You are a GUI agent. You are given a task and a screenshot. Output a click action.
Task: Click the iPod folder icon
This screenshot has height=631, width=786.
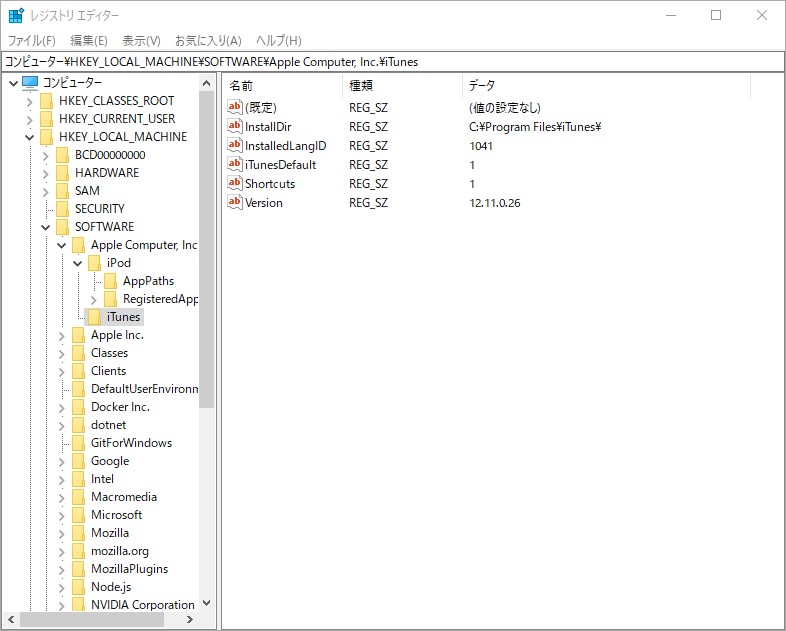(95, 263)
